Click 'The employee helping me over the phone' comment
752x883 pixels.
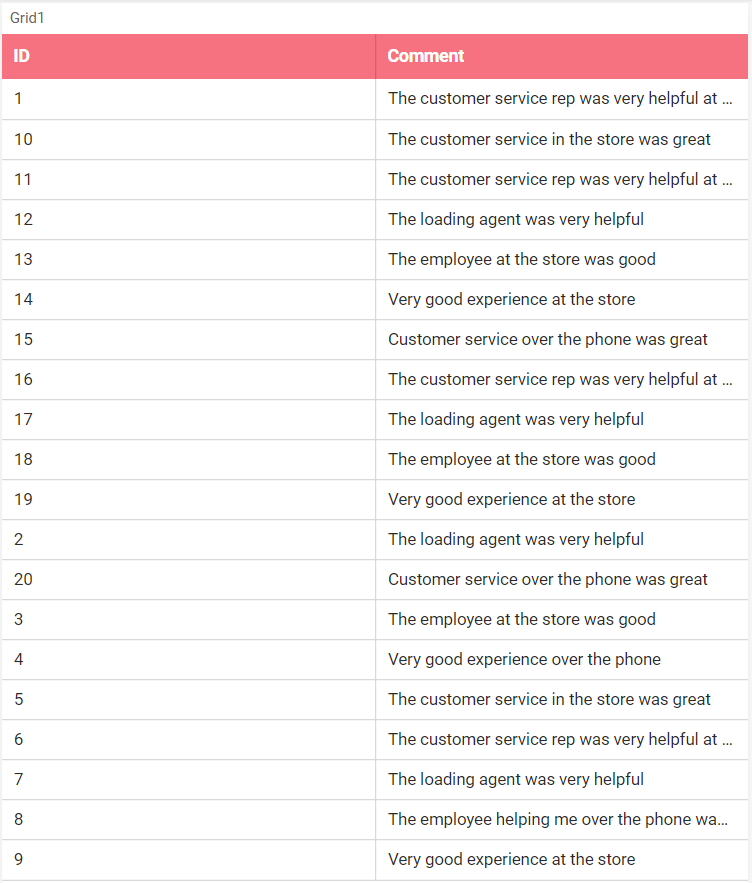pyautogui.click(x=558, y=819)
